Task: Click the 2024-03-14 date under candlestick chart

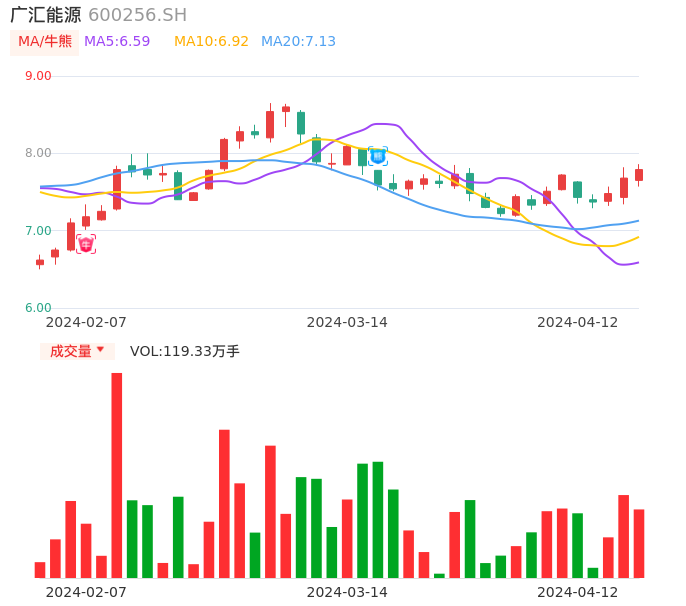Action: pyautogui.click(x=347, y=322)
